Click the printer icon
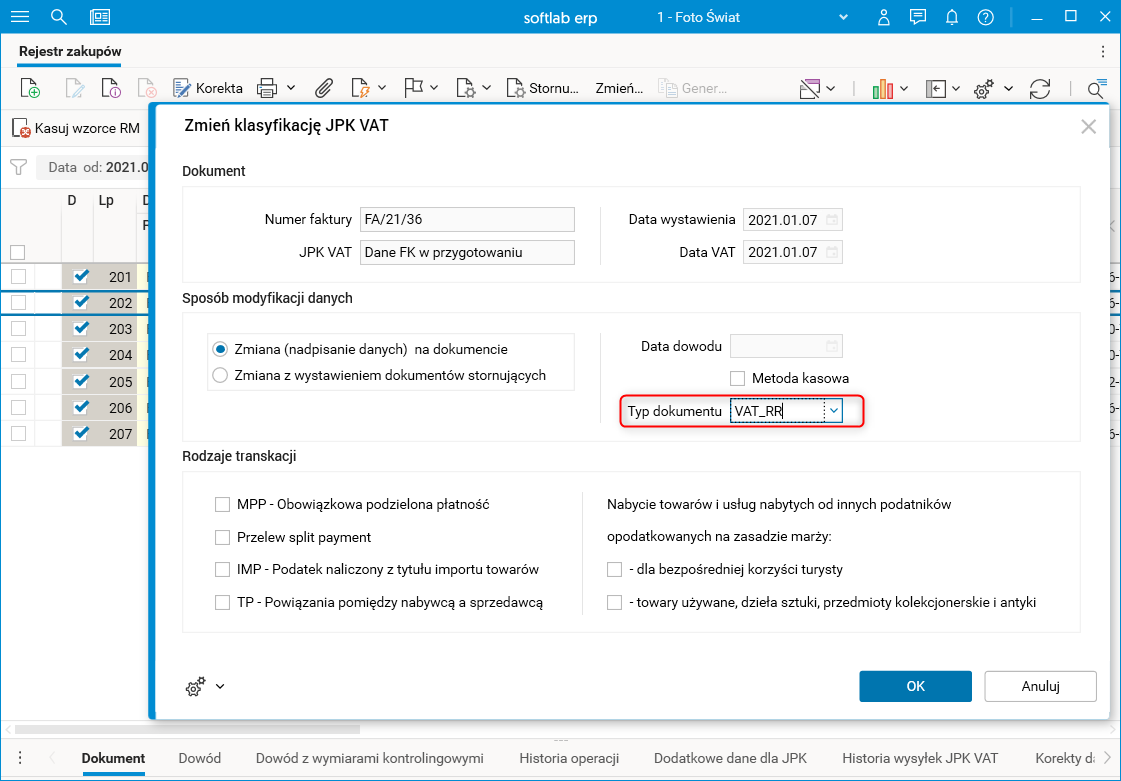 [267, 88]
